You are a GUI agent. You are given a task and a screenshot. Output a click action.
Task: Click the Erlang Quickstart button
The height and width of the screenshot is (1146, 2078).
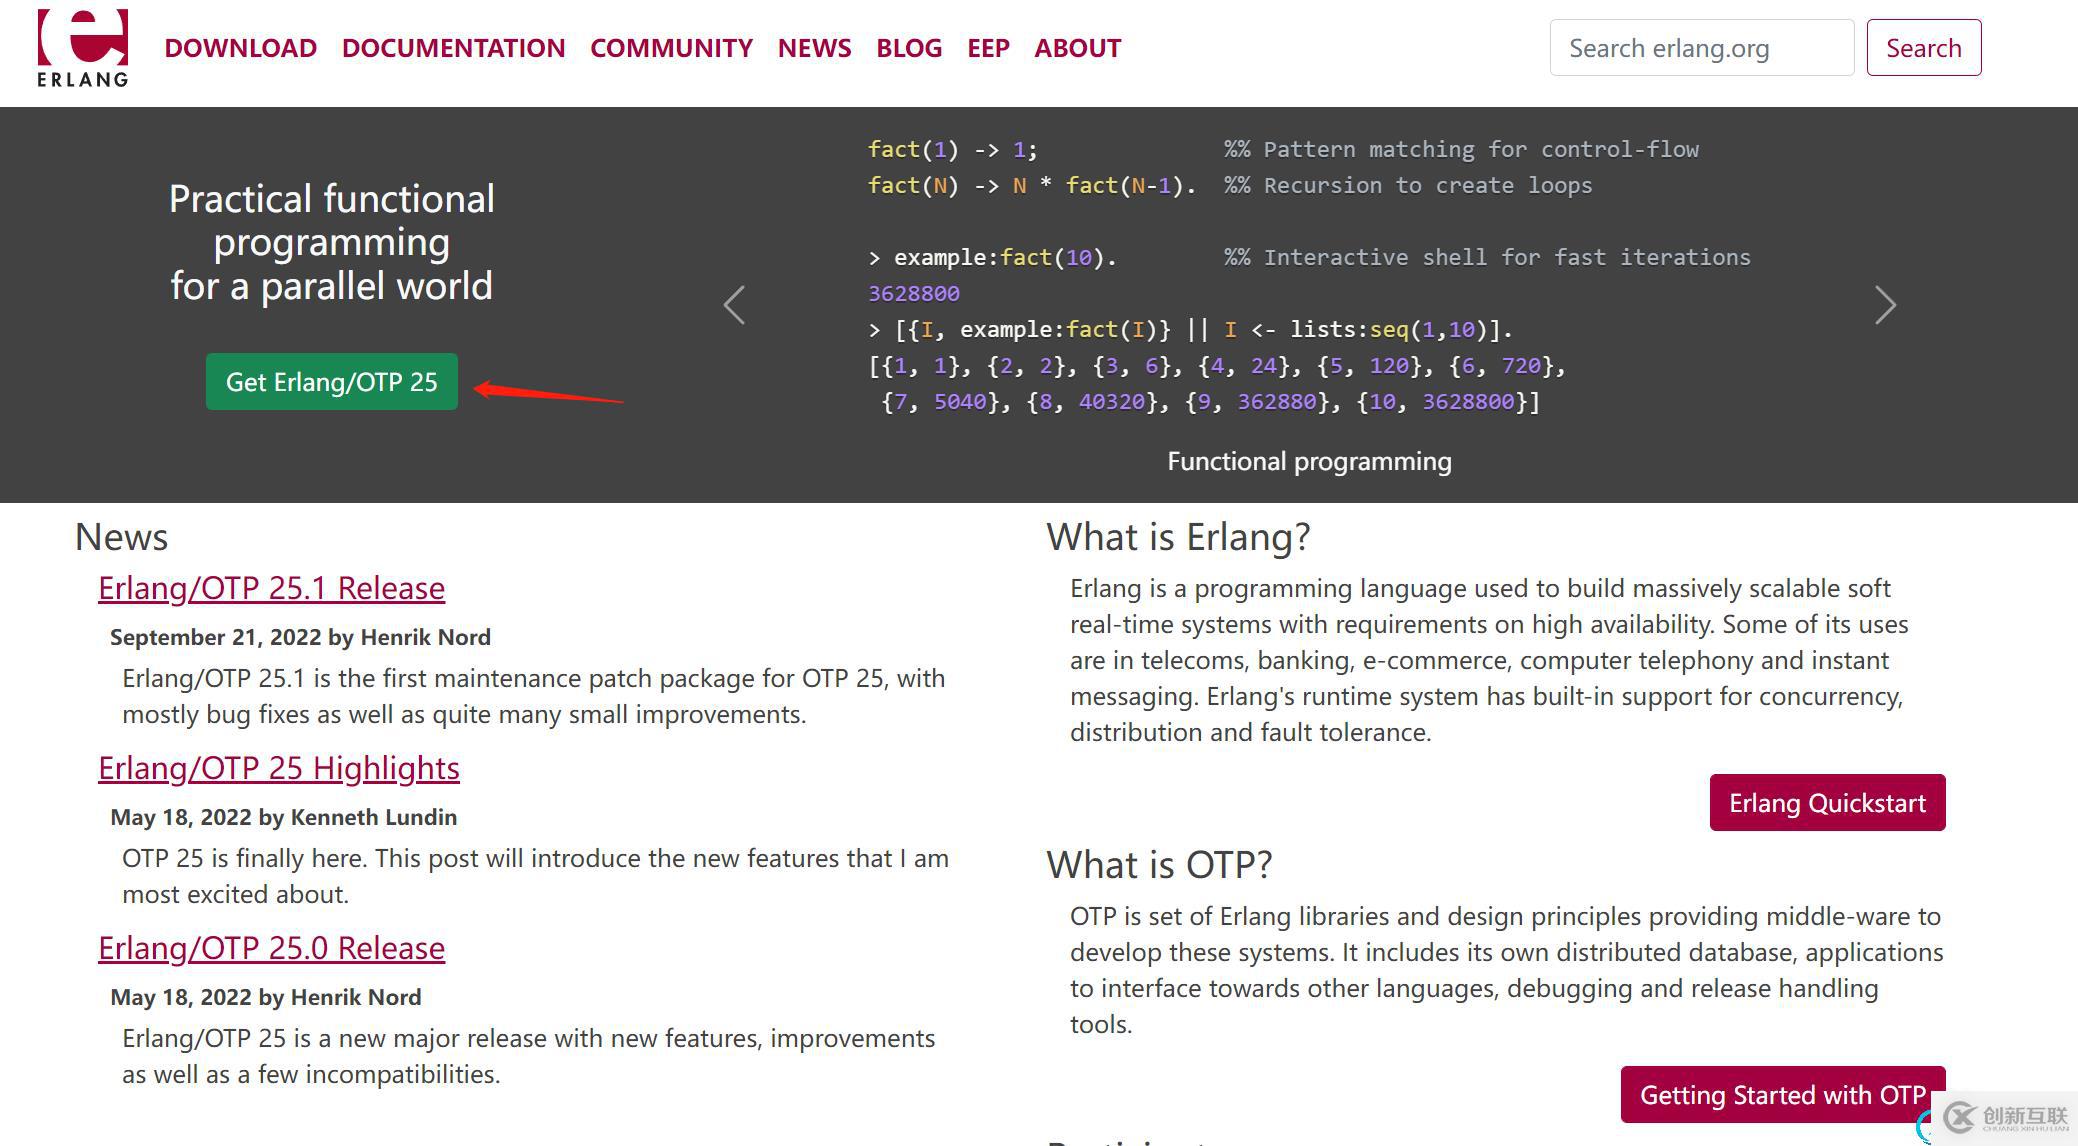coord(1827,803)
